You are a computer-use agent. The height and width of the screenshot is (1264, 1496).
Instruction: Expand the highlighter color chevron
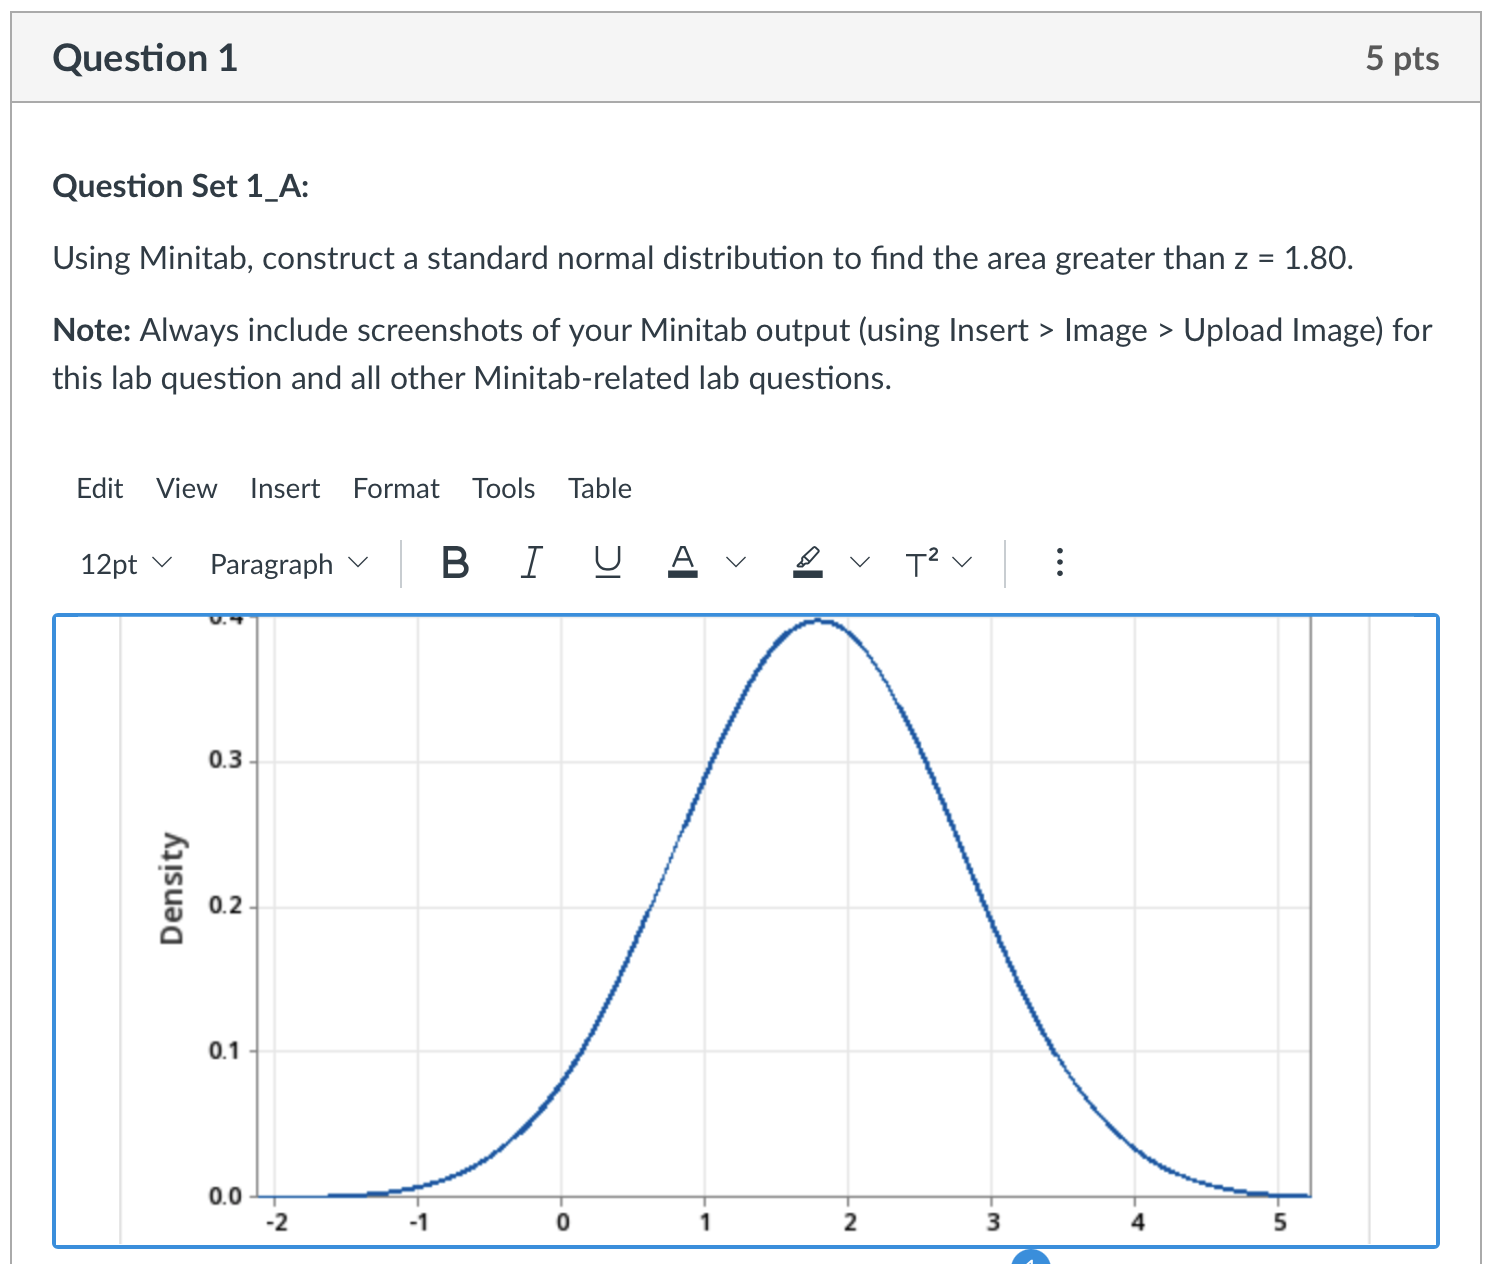pyautogui.click(x=859, y=562)
